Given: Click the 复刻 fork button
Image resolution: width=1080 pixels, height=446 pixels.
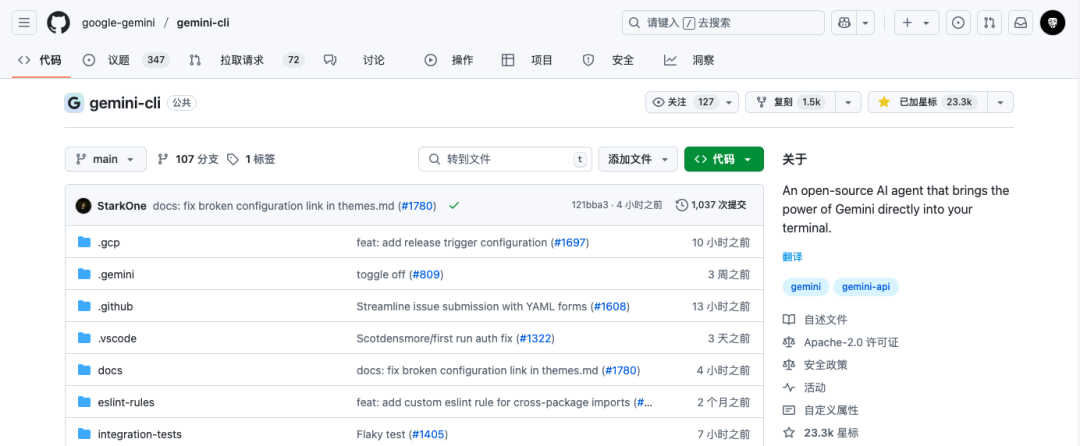Looking at the screenshot, I should coord(790,102).
